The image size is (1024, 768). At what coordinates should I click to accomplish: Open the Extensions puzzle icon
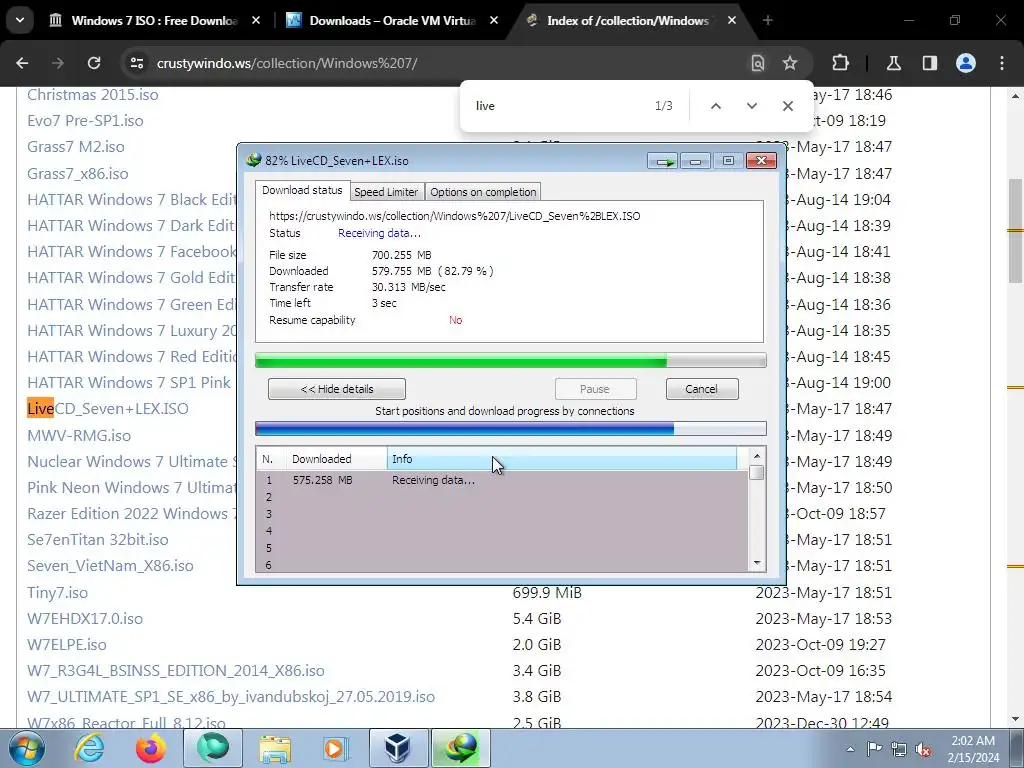(x=840, y=63)
